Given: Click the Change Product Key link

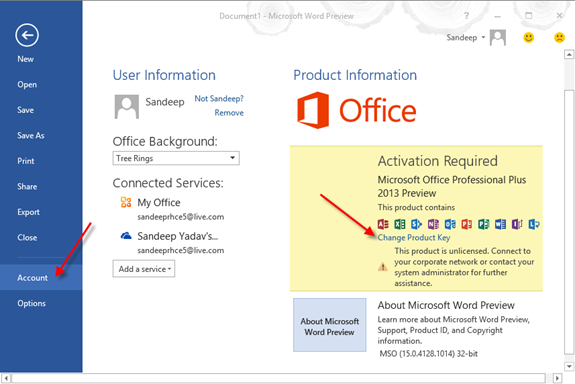Looking at the screenshot, I should (x=414, y=238).
